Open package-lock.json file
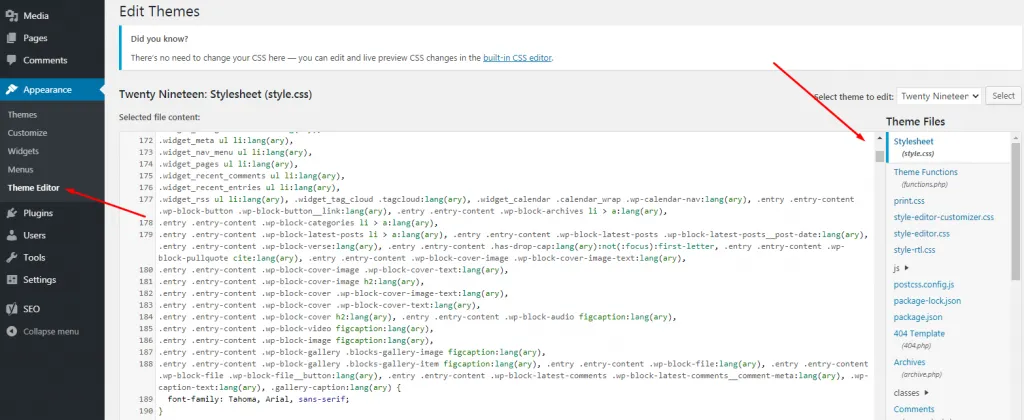Viewport: 1024px width, 420px height. click(x=927, y=300)
